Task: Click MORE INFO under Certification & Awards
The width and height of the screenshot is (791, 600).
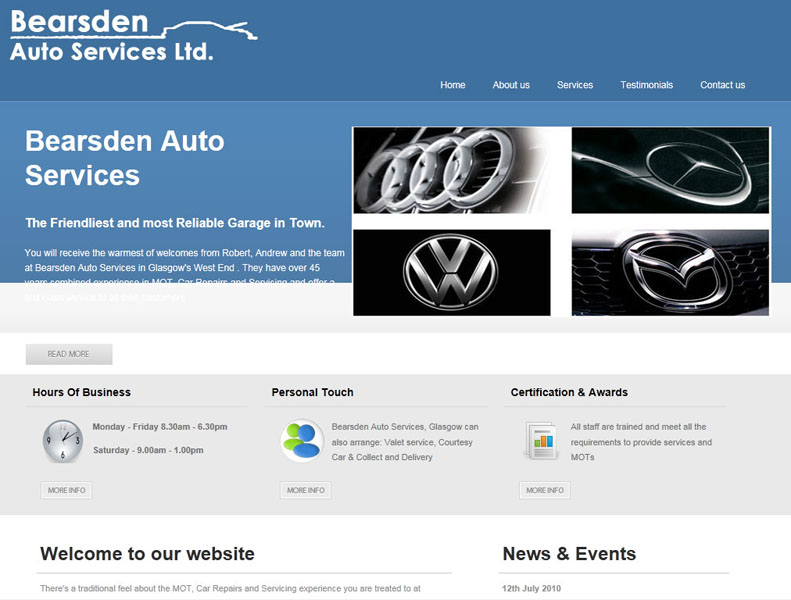Action: pyautogui.click(x=545, y=490)
